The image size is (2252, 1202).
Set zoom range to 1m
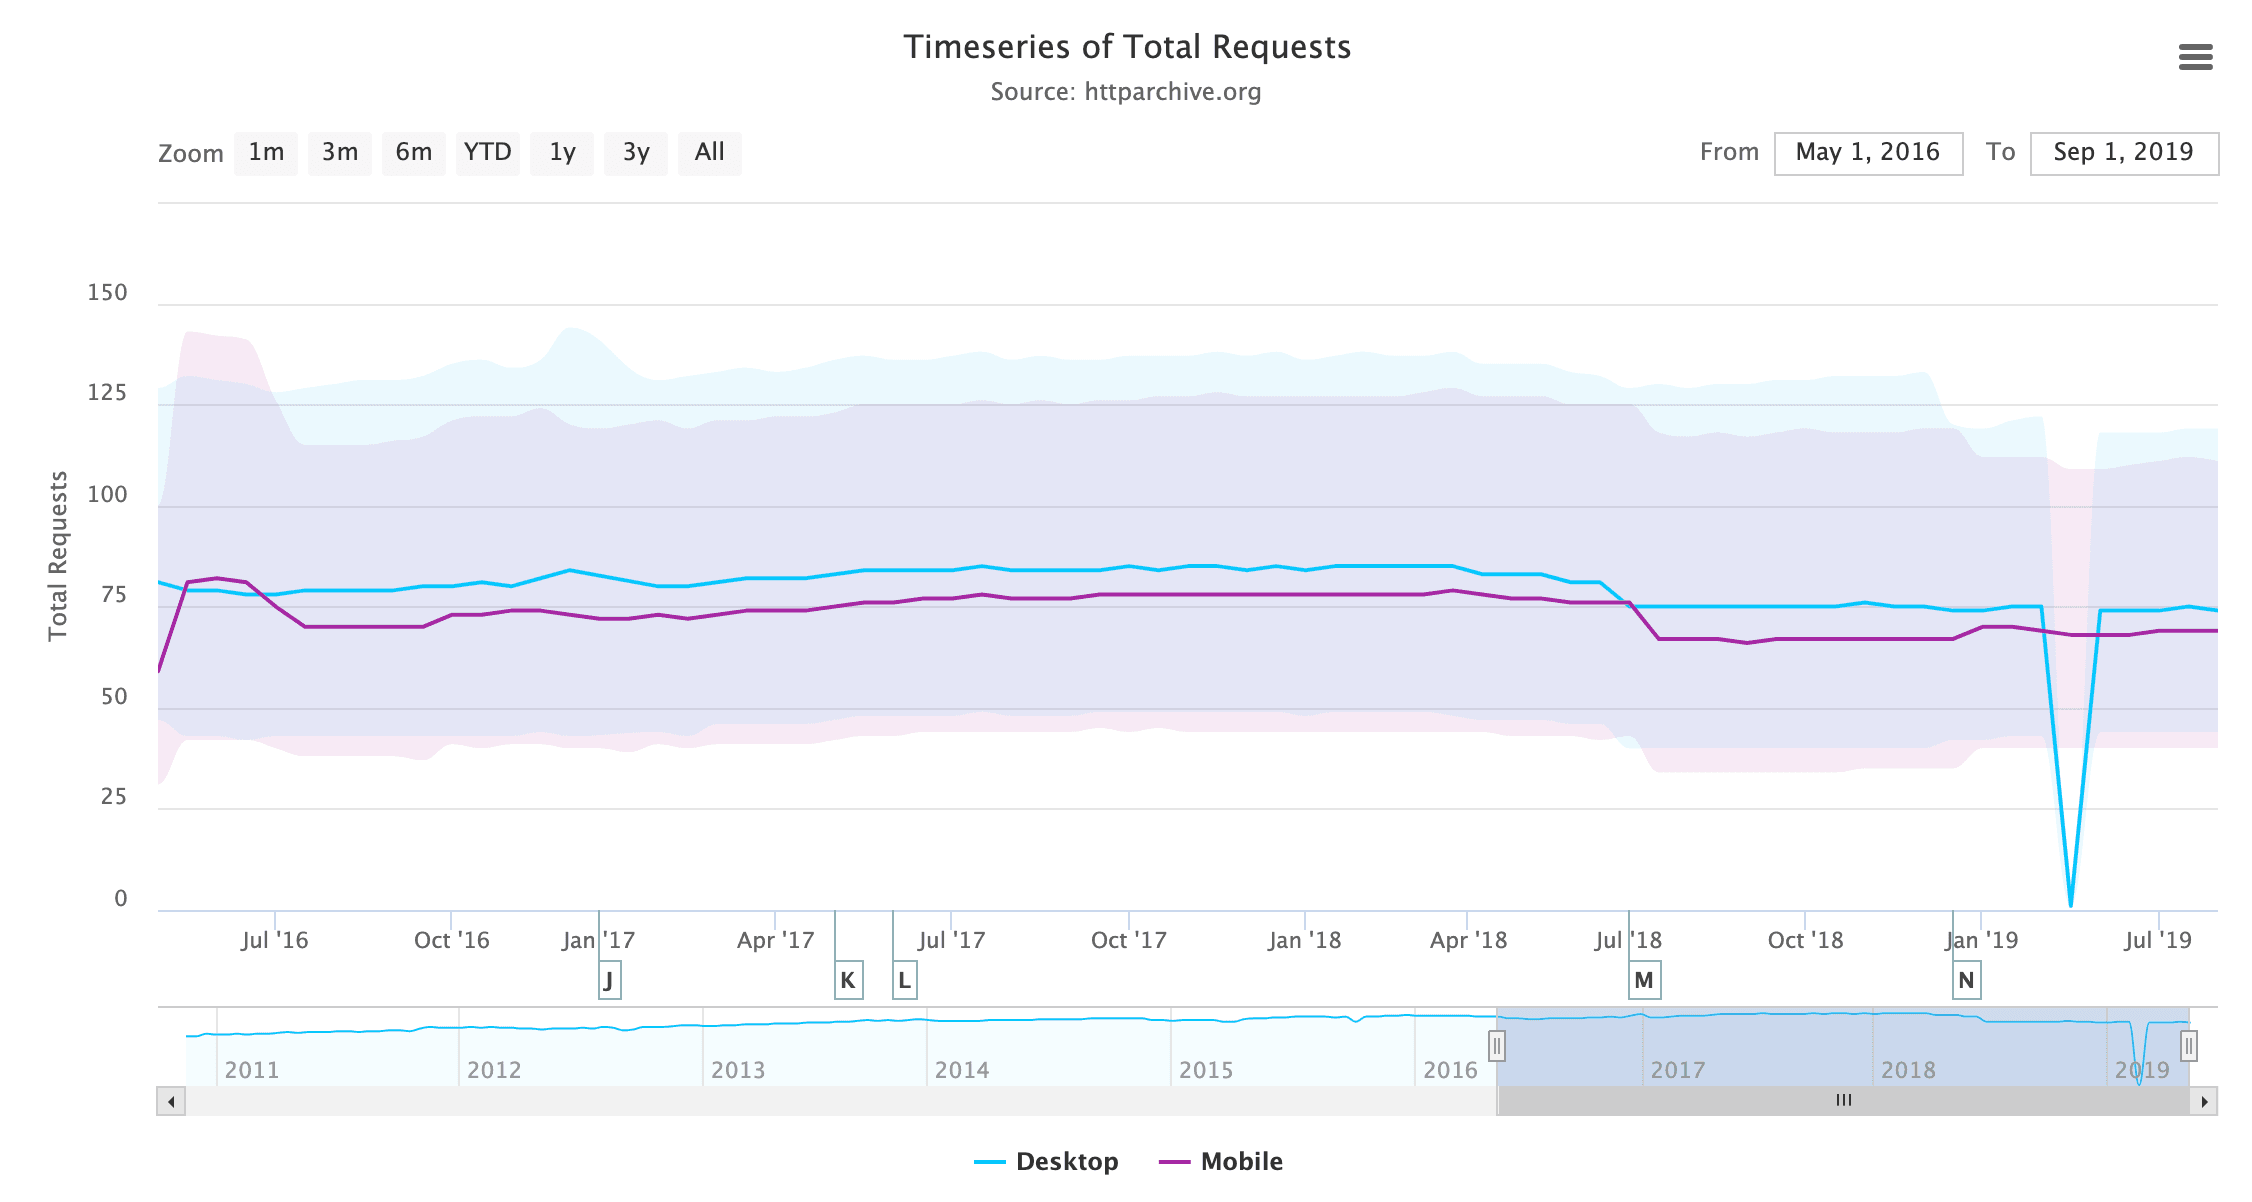266,153
